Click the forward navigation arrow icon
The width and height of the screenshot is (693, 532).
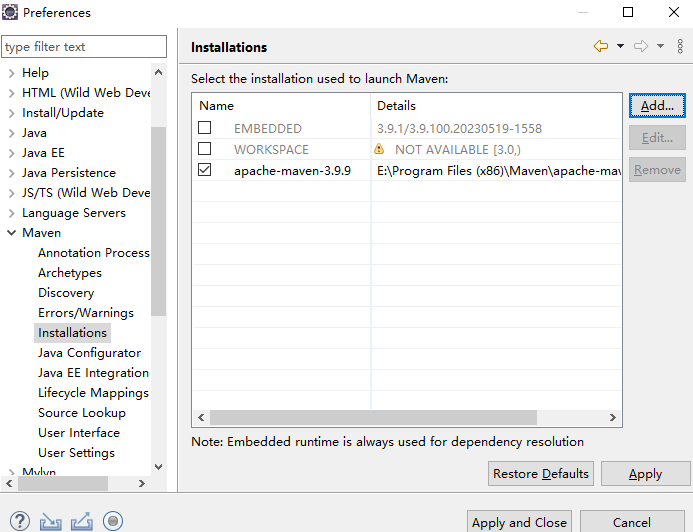click(x=641, y=46)
